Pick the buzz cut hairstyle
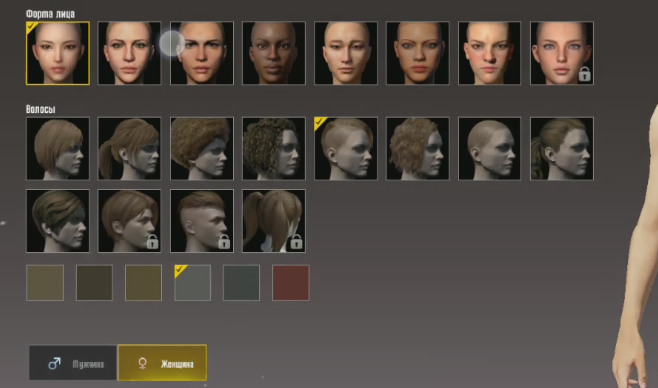 [x=489, y=149]
